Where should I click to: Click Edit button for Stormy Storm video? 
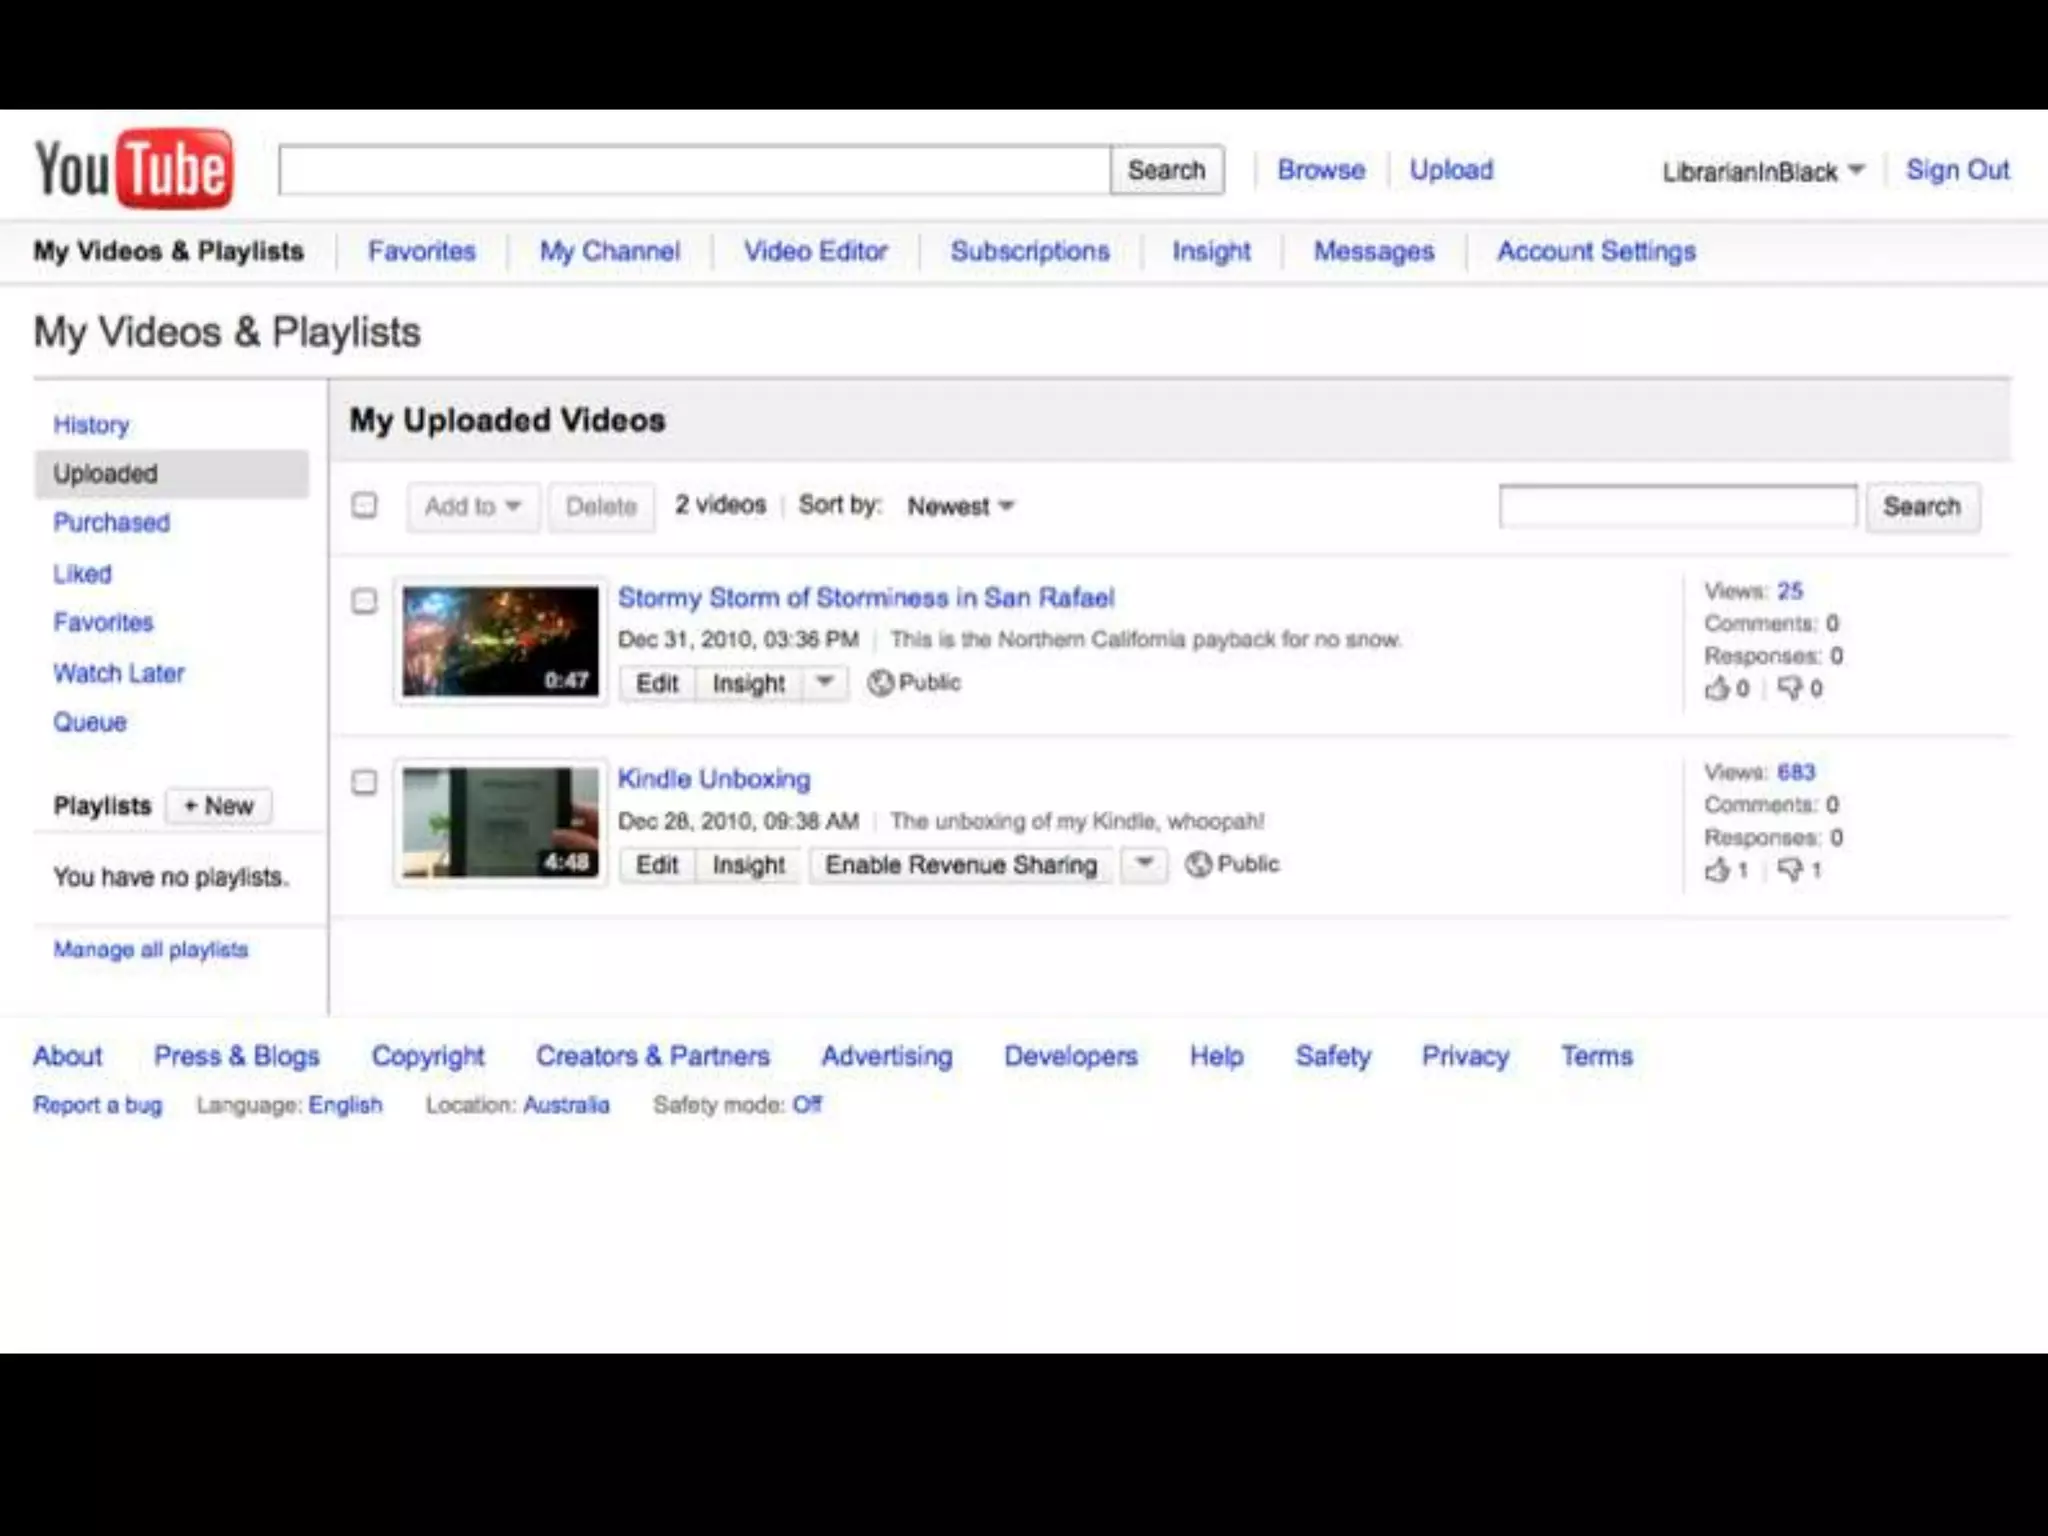(657, 684)
